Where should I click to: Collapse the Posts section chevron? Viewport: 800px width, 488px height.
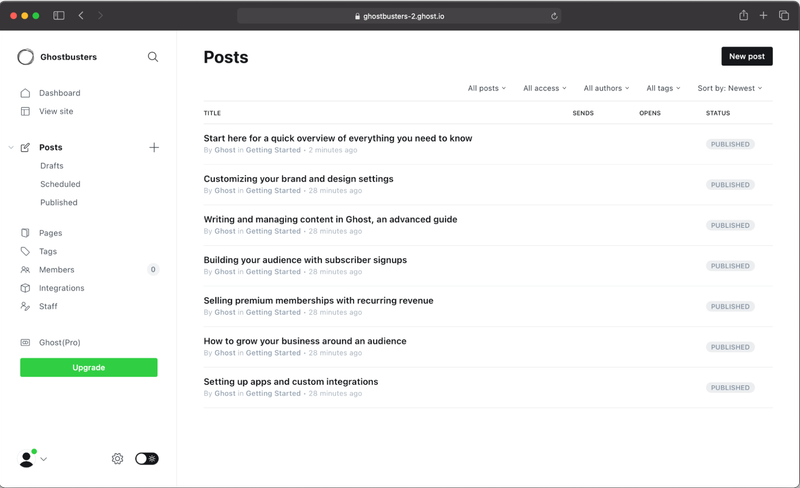pyautogui.click(x=11, y=148)
